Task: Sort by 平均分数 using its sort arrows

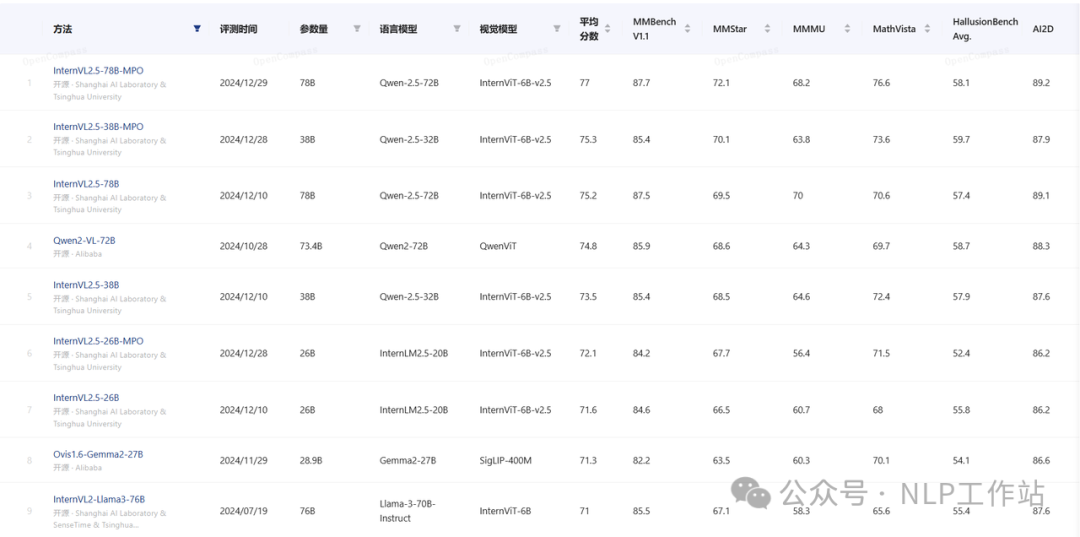Action: point(608,29)
